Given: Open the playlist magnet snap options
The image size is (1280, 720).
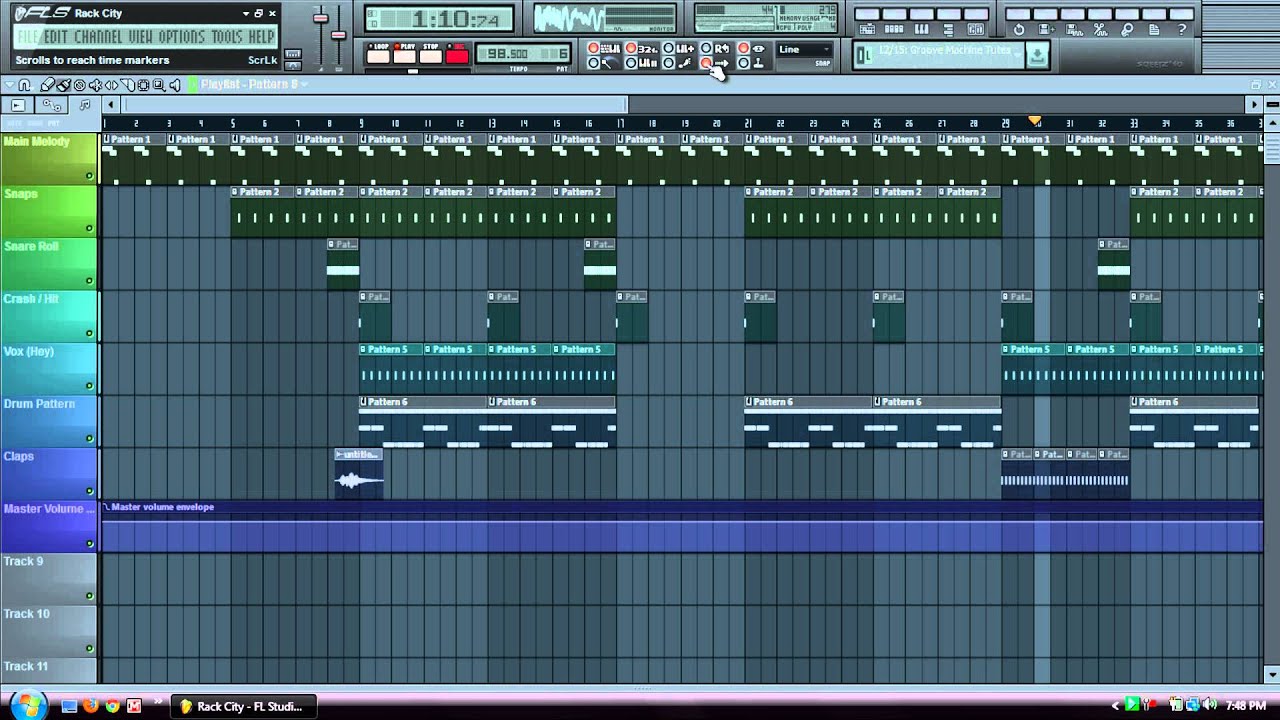Looking at the screenshot, I should [25, 85].
